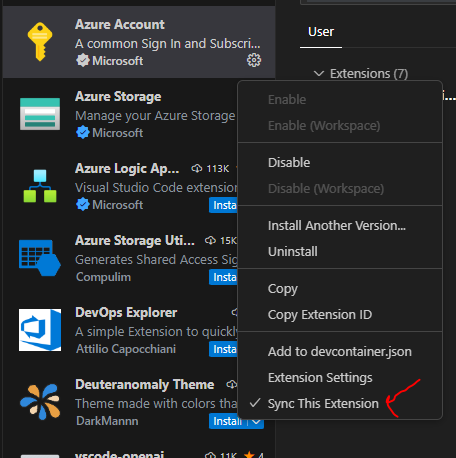The height and width of the screenshot is (458, 456).
Task: Open the Deuteranomaly Theme flower icon
Action: [x=40, y=402]
